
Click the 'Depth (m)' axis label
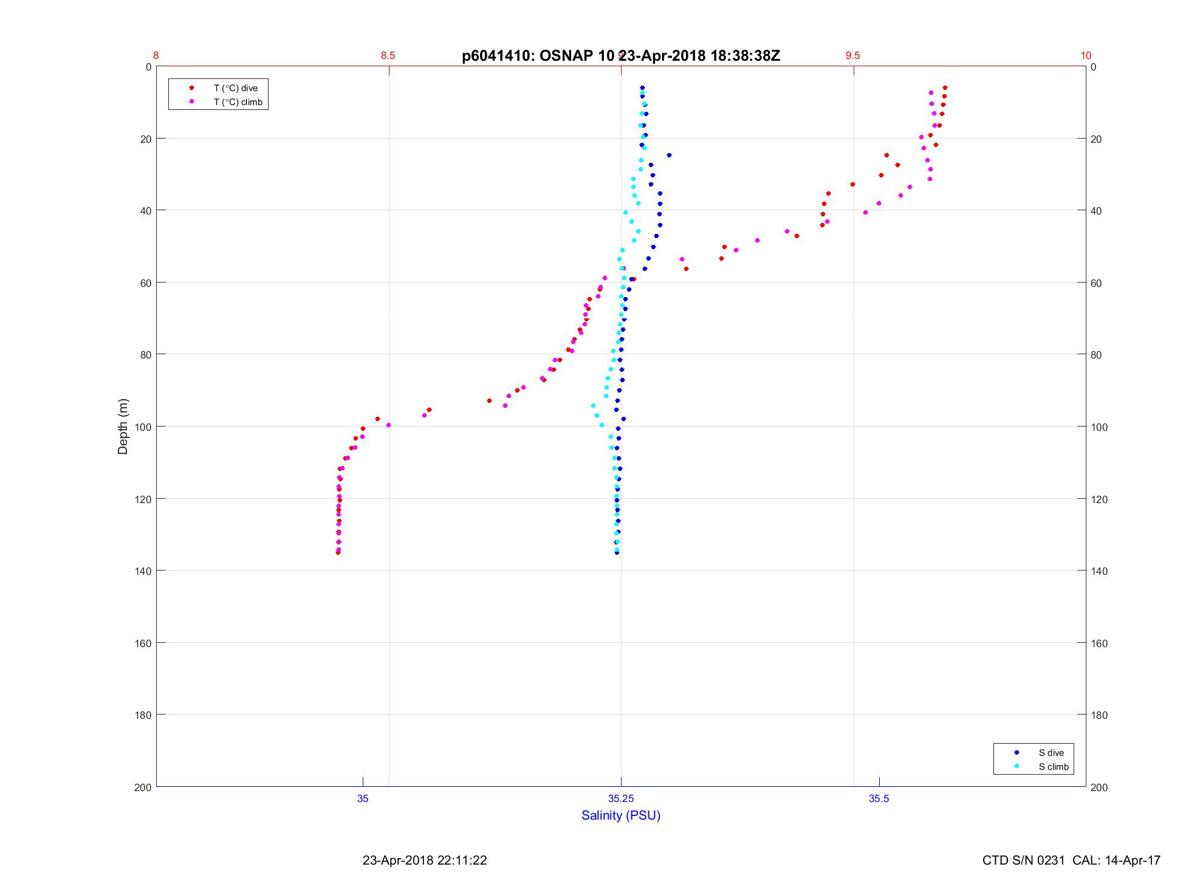pos(123,427)
